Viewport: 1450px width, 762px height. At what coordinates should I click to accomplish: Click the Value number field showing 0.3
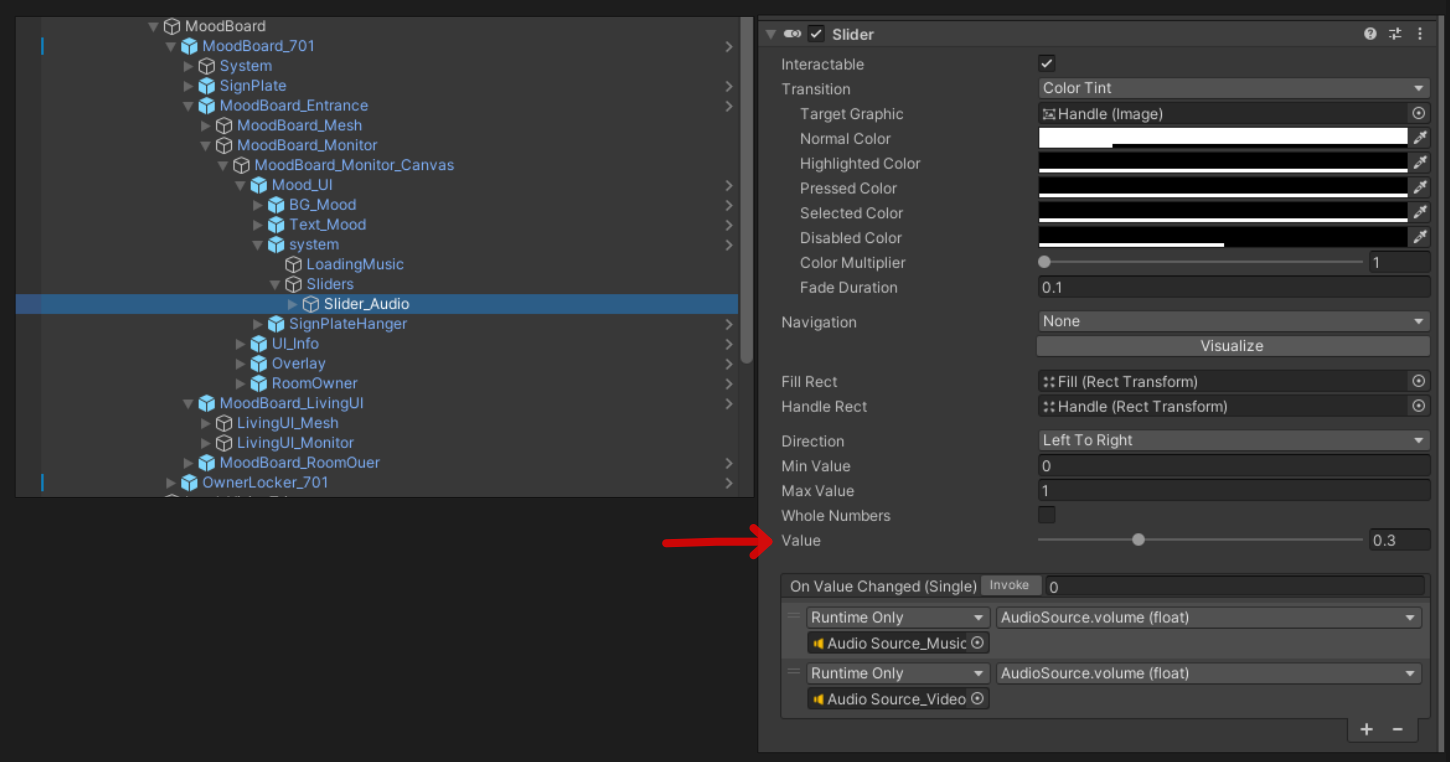click(x=1400, y=540)
